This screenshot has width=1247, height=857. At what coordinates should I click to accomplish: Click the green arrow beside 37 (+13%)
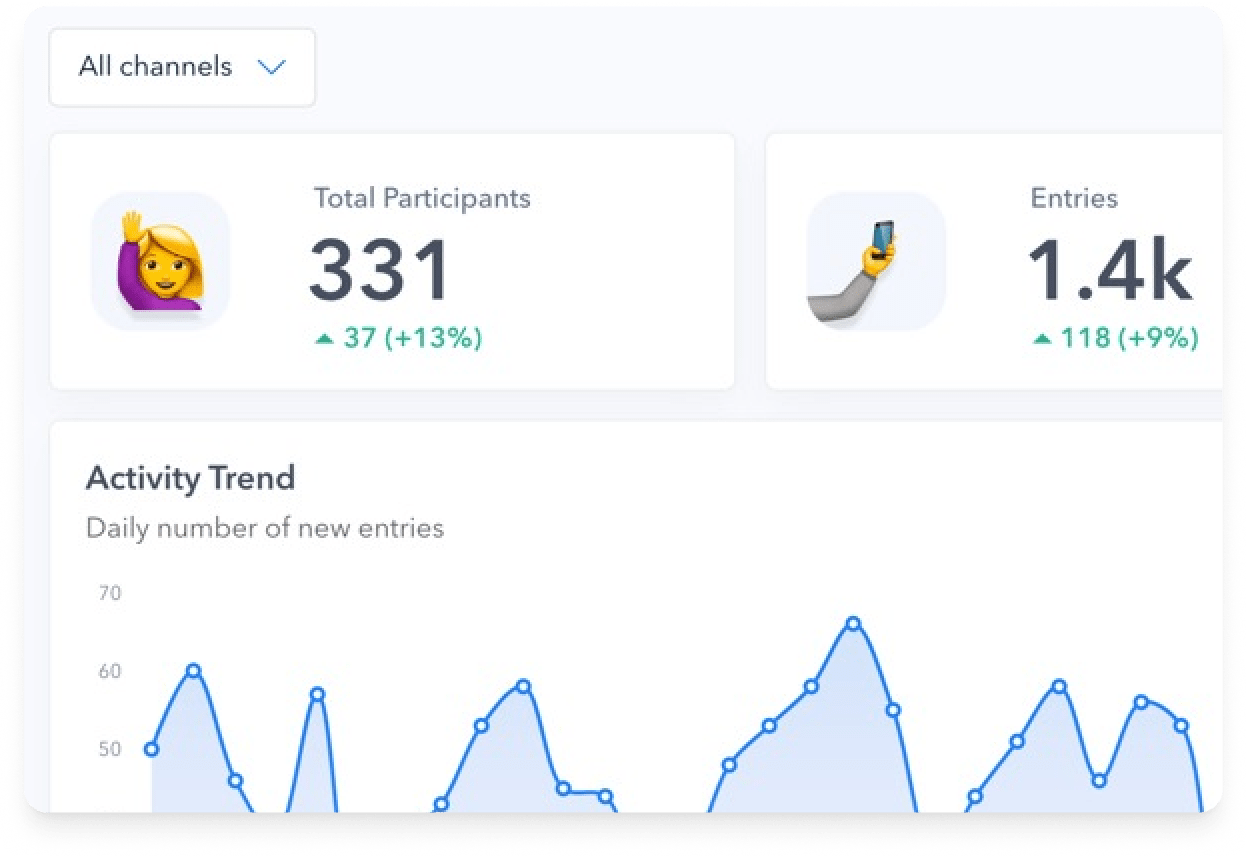(324, 339)
